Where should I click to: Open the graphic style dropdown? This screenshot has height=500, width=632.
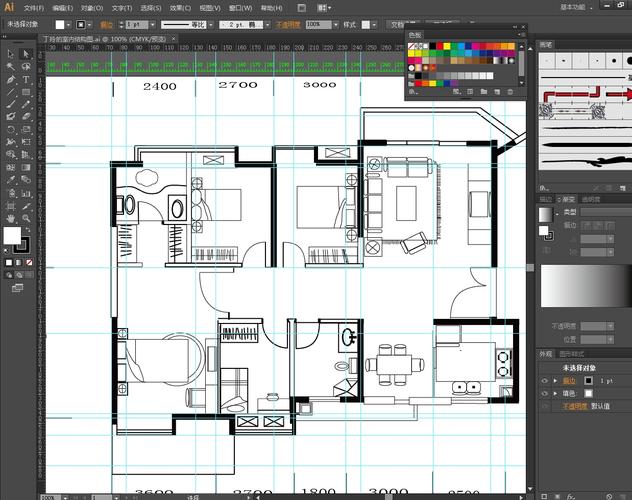point(374,25)
